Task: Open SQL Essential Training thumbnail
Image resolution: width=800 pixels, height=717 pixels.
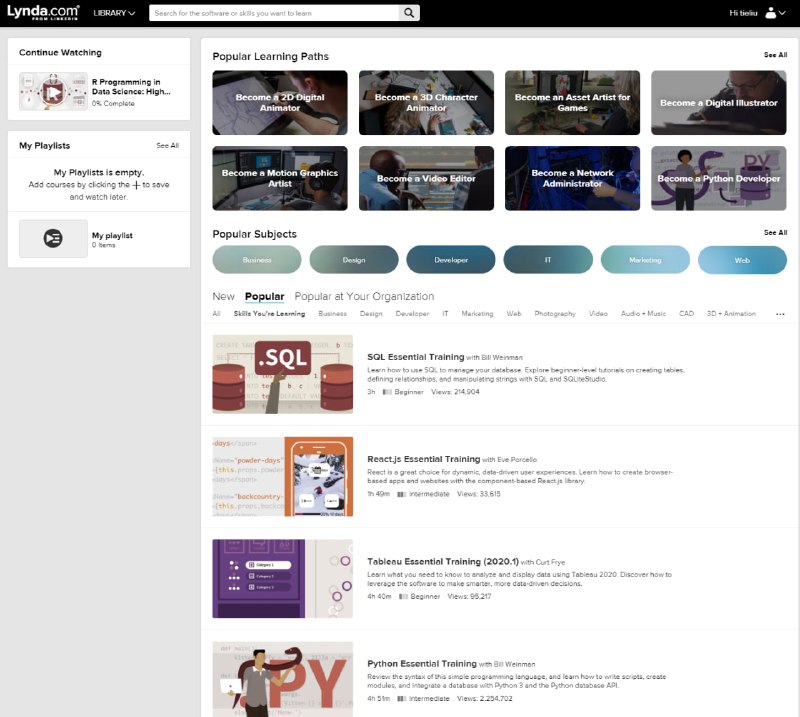Action: pyautogui.click(x=283, y=374)
